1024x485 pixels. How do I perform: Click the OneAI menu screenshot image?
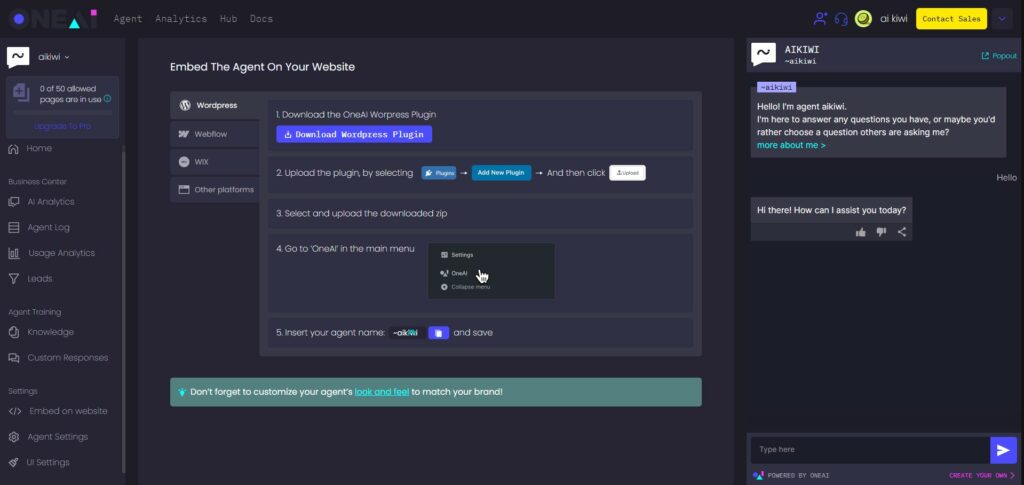tap(491, 271)
